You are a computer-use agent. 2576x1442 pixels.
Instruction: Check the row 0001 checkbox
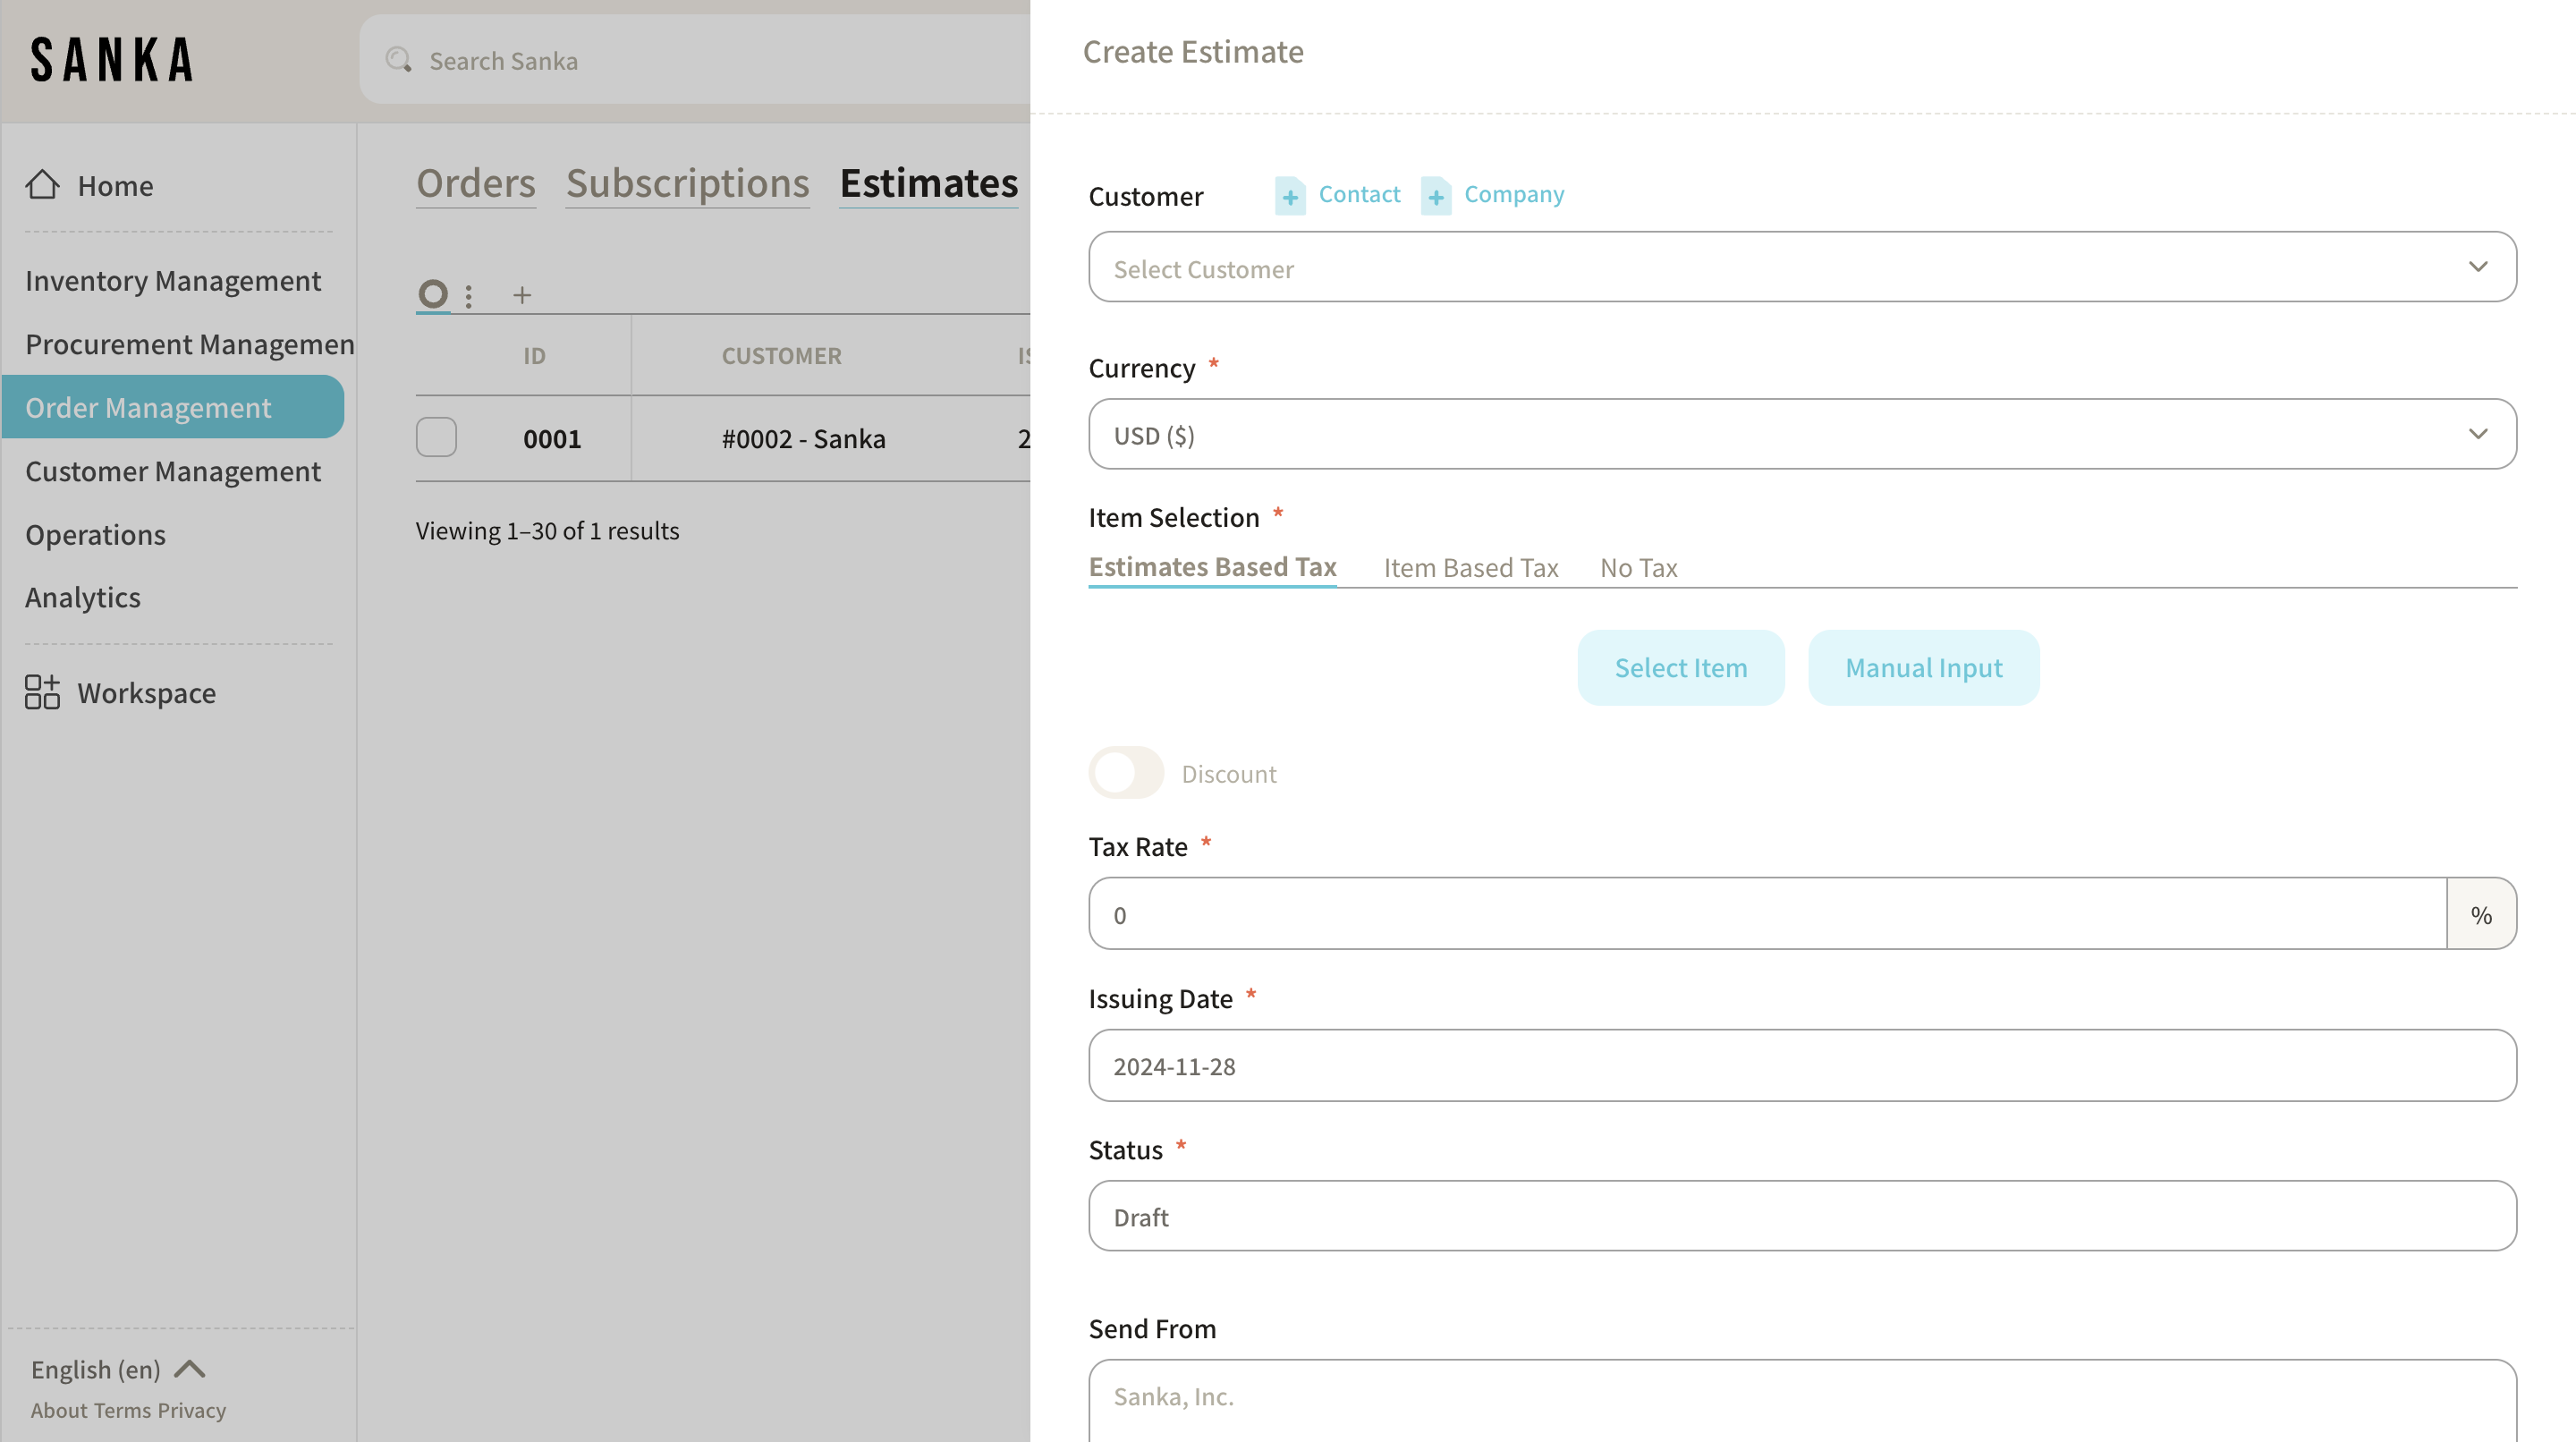436,438
